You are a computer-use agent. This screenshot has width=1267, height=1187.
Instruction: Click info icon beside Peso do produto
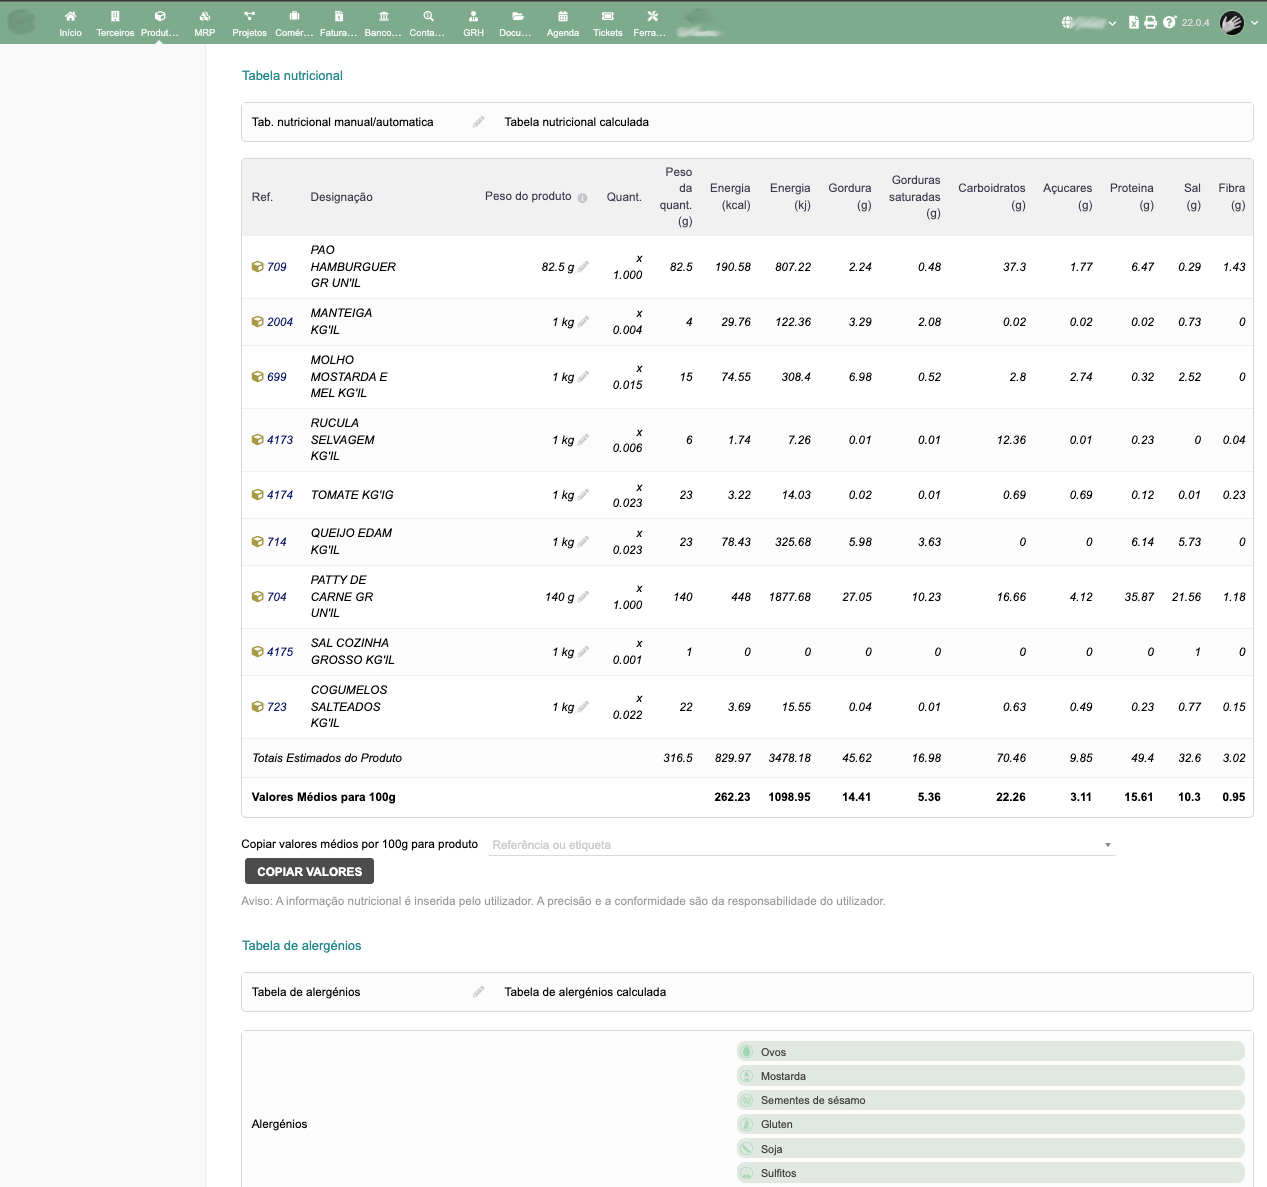582,198
